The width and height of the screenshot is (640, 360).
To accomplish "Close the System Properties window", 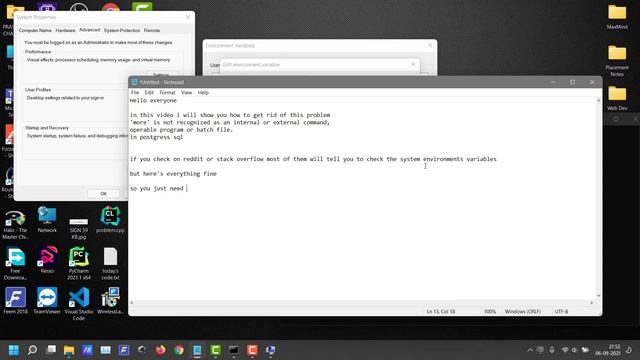I will coord(188,17).
